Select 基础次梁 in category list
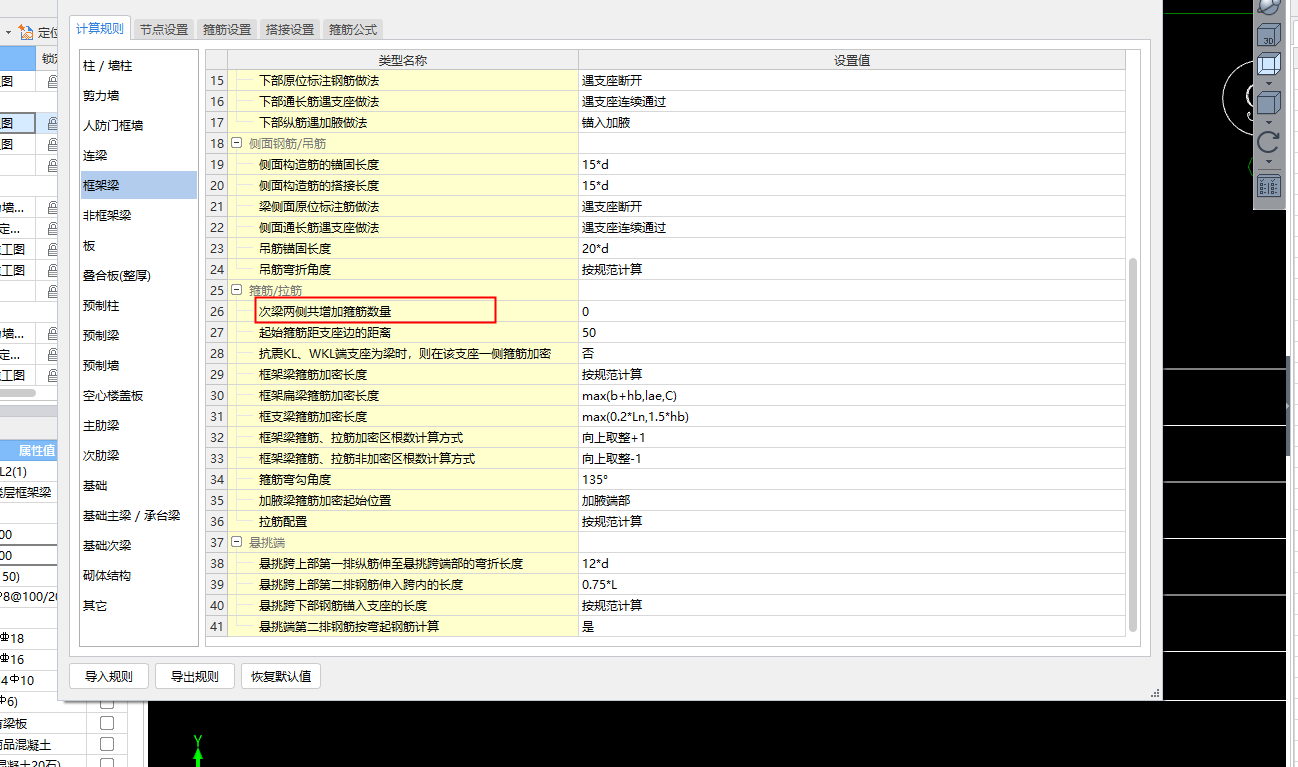 pyautogui.click(x=138, y=545)
